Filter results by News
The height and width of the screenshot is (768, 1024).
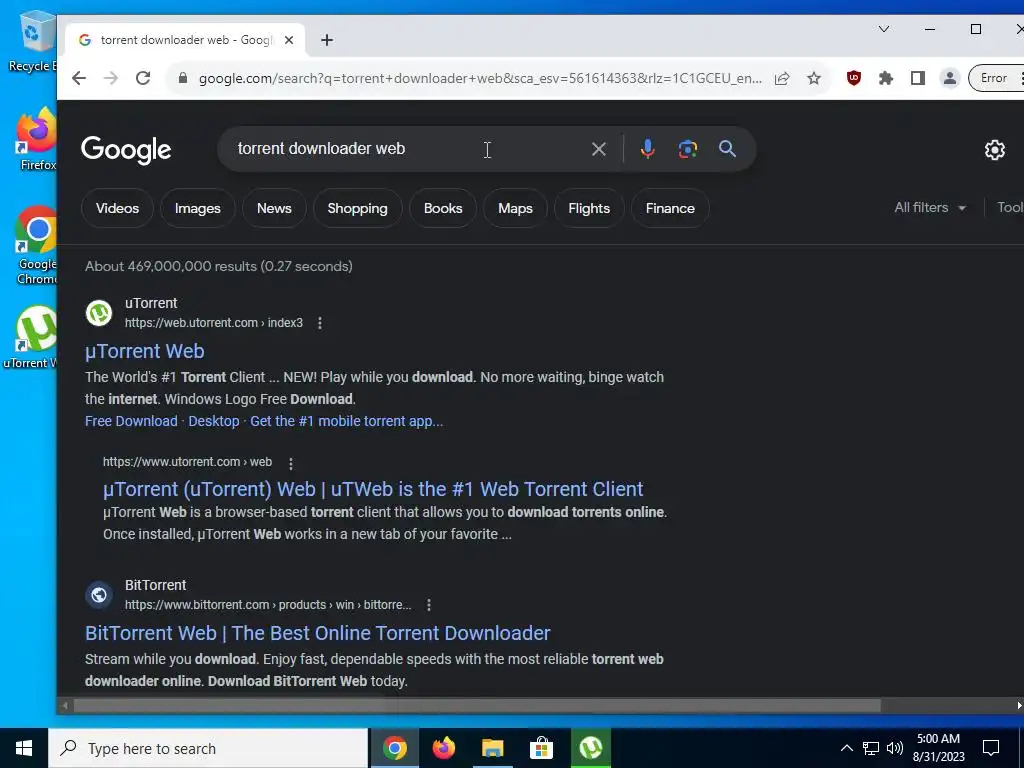tap(274, 208)
